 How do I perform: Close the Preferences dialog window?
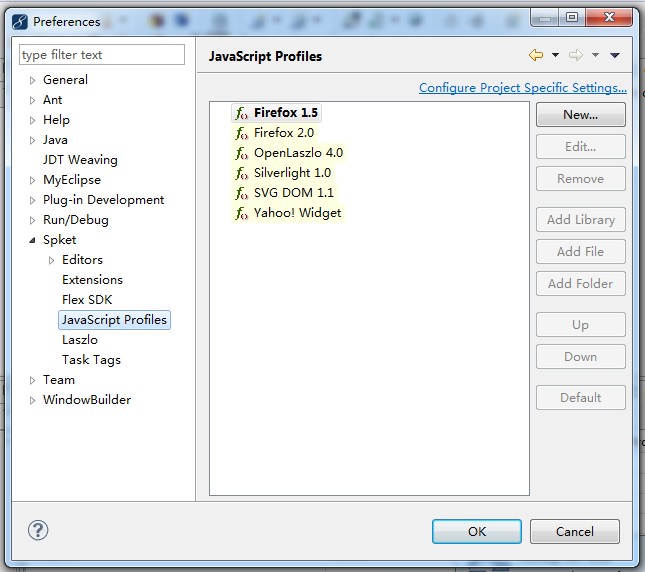coord(609,17)
